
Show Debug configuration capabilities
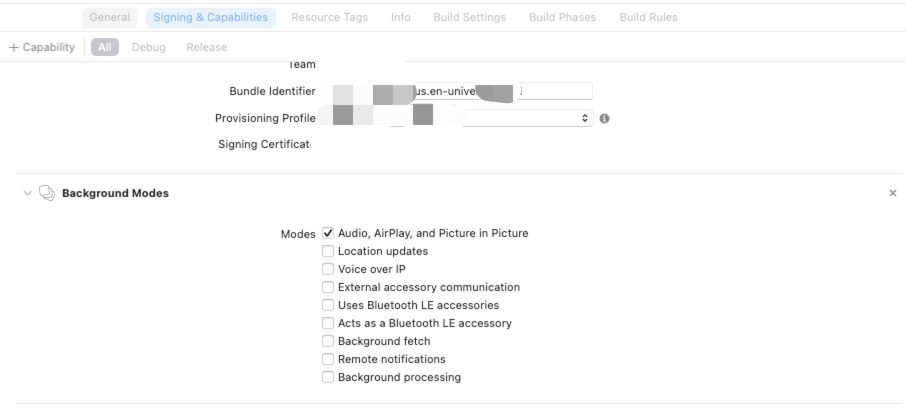pyautogui.click(x=149, y=47)
